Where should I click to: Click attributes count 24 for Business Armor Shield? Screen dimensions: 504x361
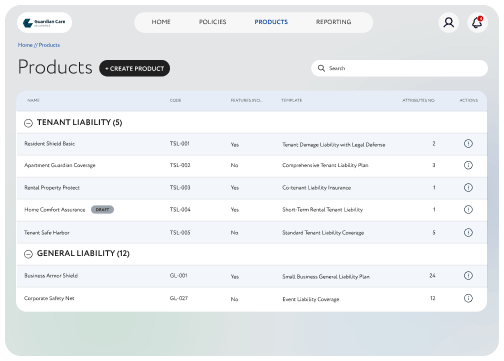click(432, 276)
